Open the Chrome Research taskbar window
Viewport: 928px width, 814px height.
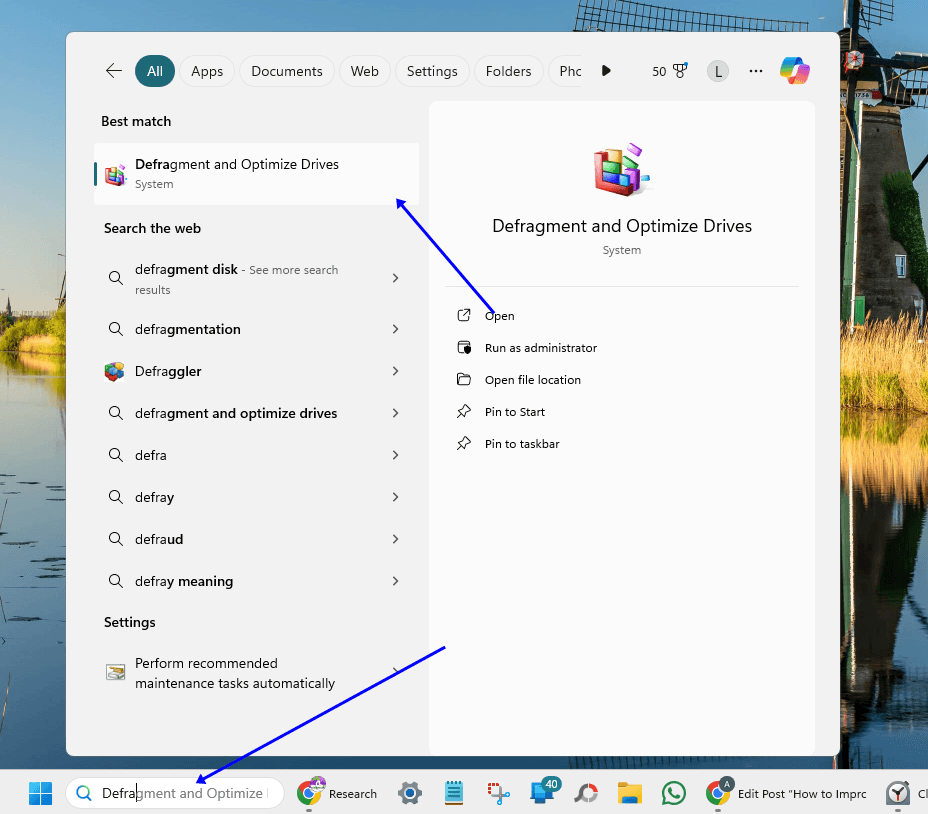point(337,793)
